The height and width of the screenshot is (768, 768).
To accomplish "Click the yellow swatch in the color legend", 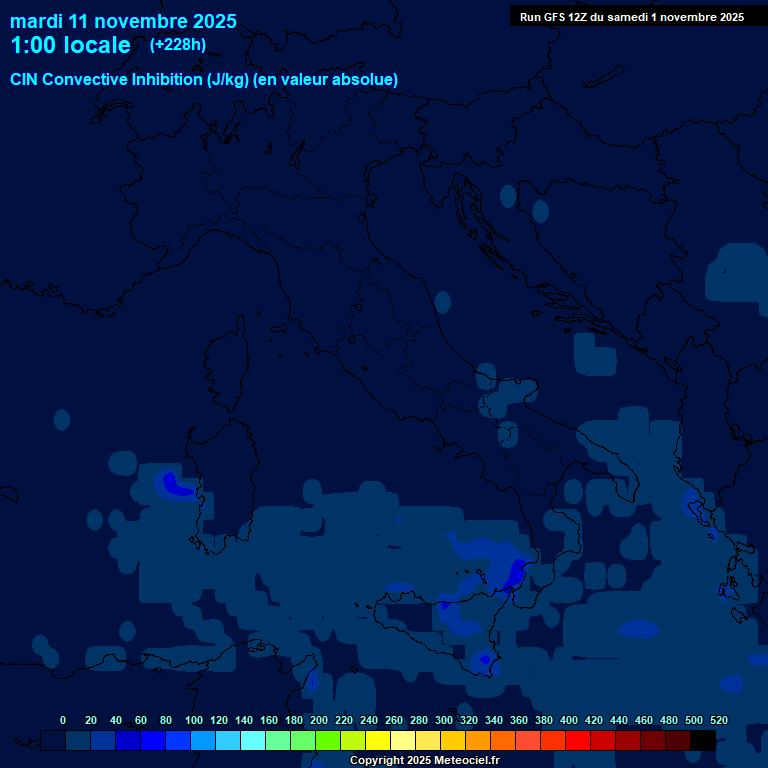I will click(x=378, y=740).
